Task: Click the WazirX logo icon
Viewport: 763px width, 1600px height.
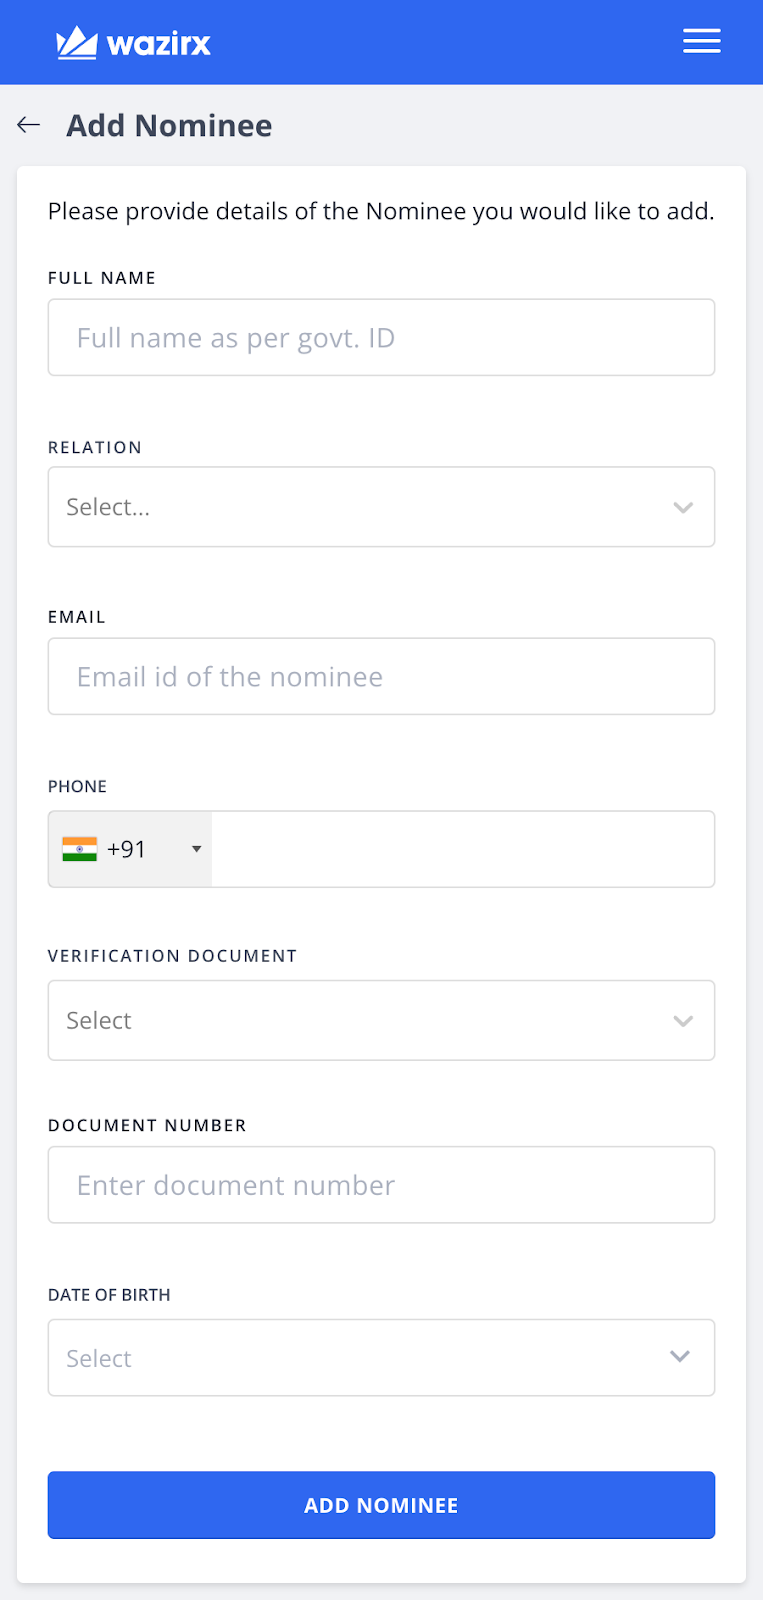Action: (x=76, y=43)
